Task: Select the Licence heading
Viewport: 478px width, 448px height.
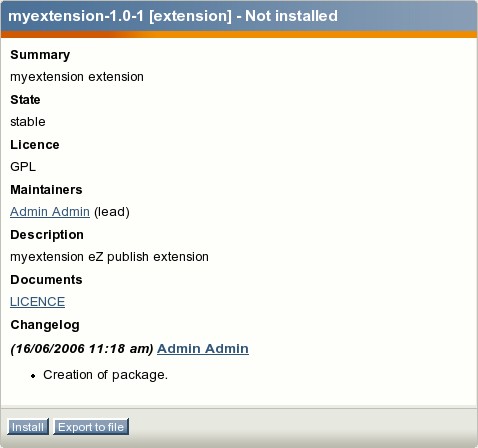Action: pyautogui.click(x=35, y=145)
